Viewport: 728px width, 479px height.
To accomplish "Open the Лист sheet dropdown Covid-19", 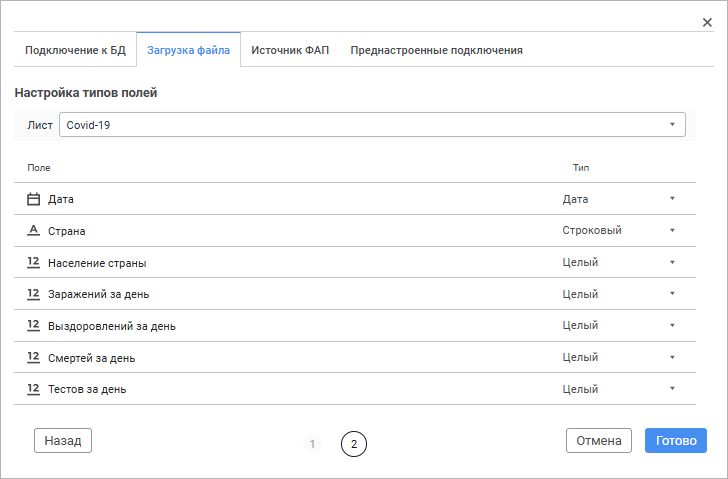I will pos(371,124).
